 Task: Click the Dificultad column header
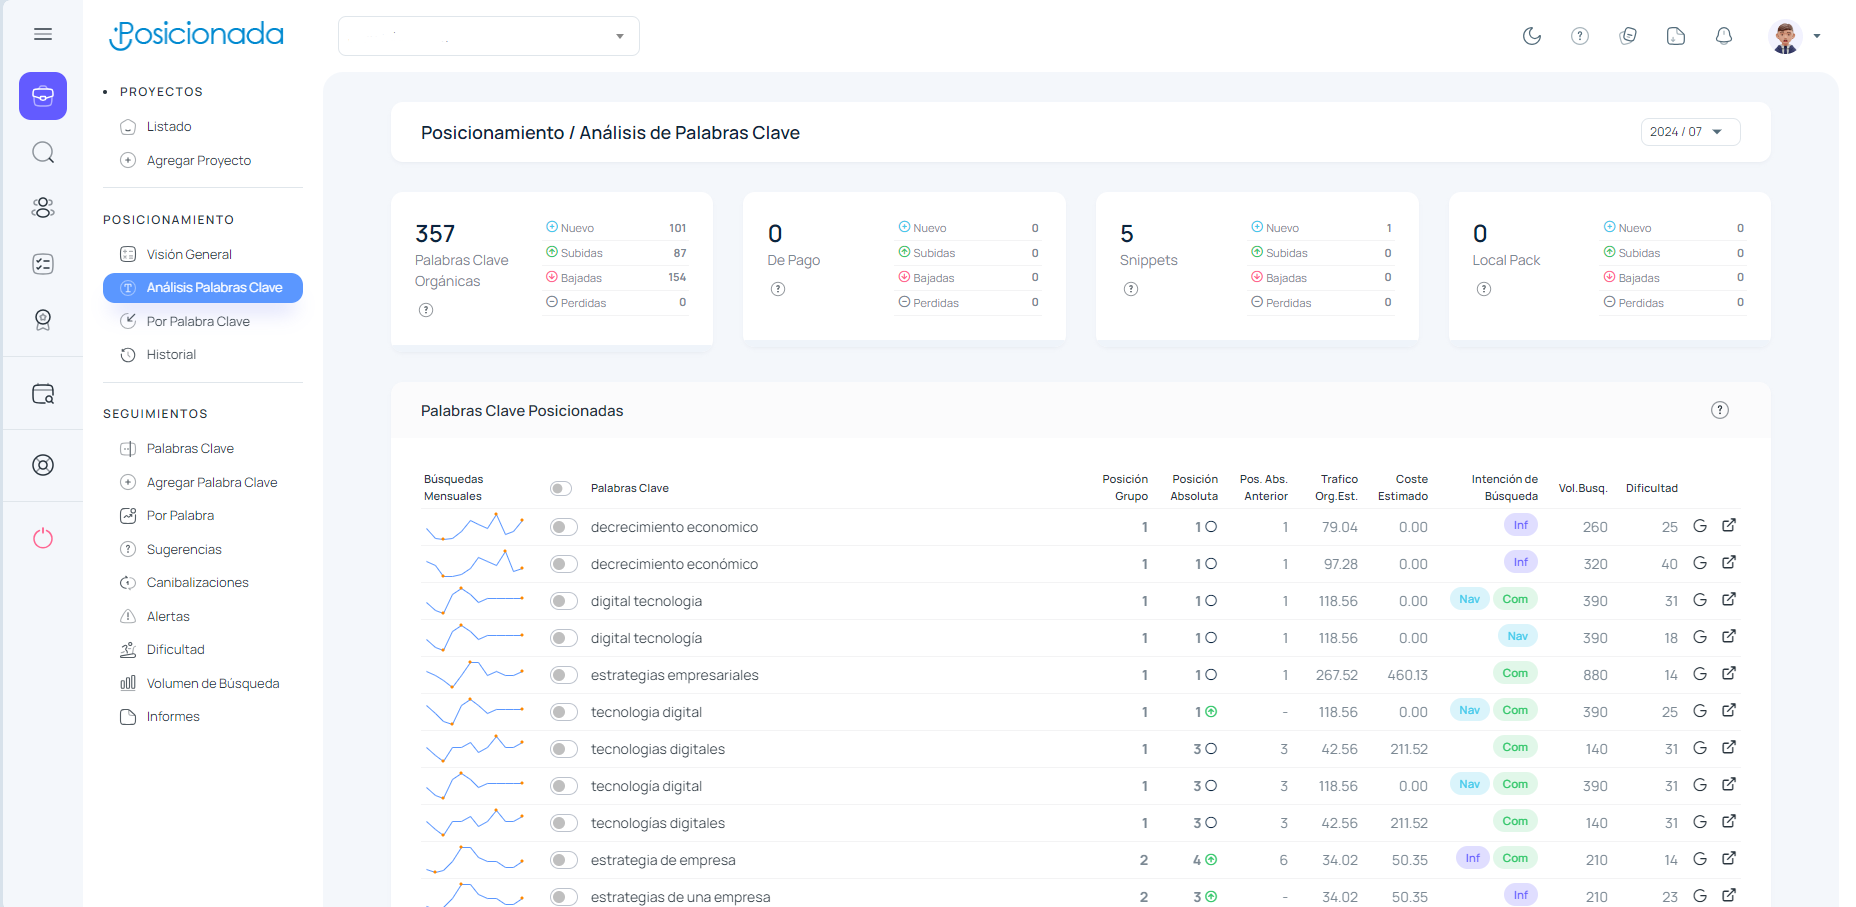(1652, 488)
